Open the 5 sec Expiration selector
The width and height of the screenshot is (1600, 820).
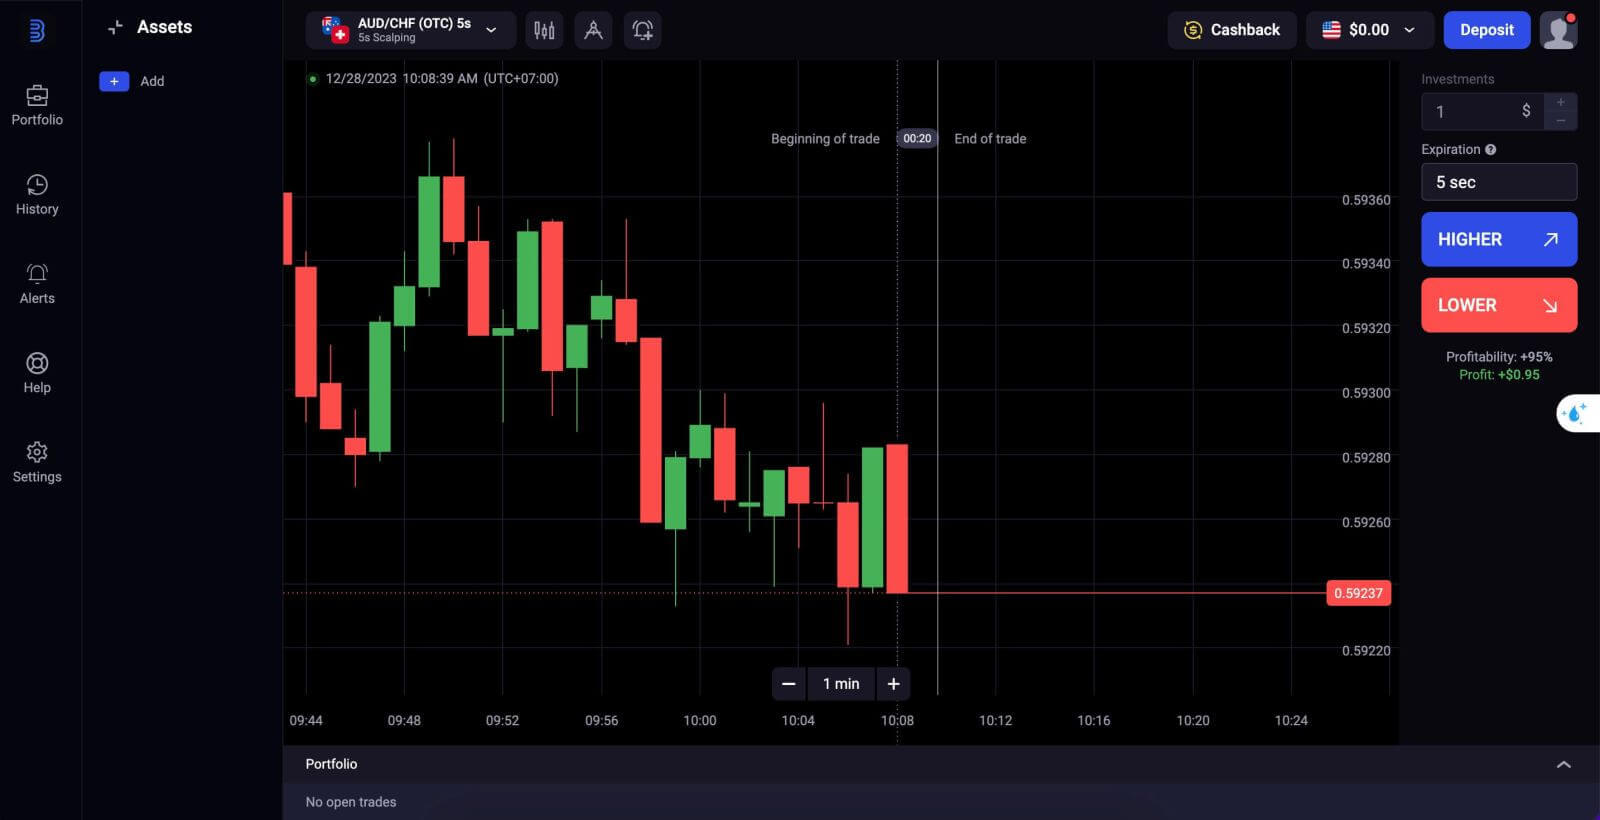click(1498, 182)
